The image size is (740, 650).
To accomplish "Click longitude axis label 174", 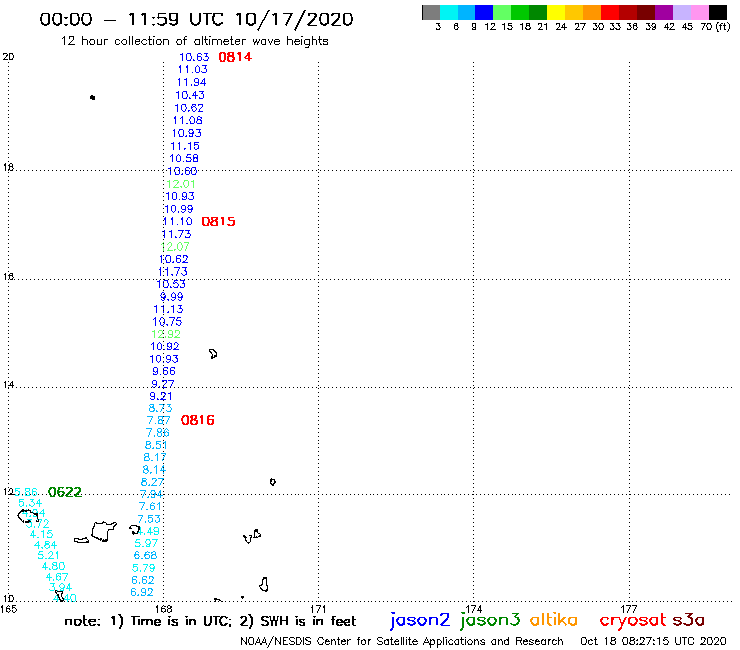I will 473,609.
